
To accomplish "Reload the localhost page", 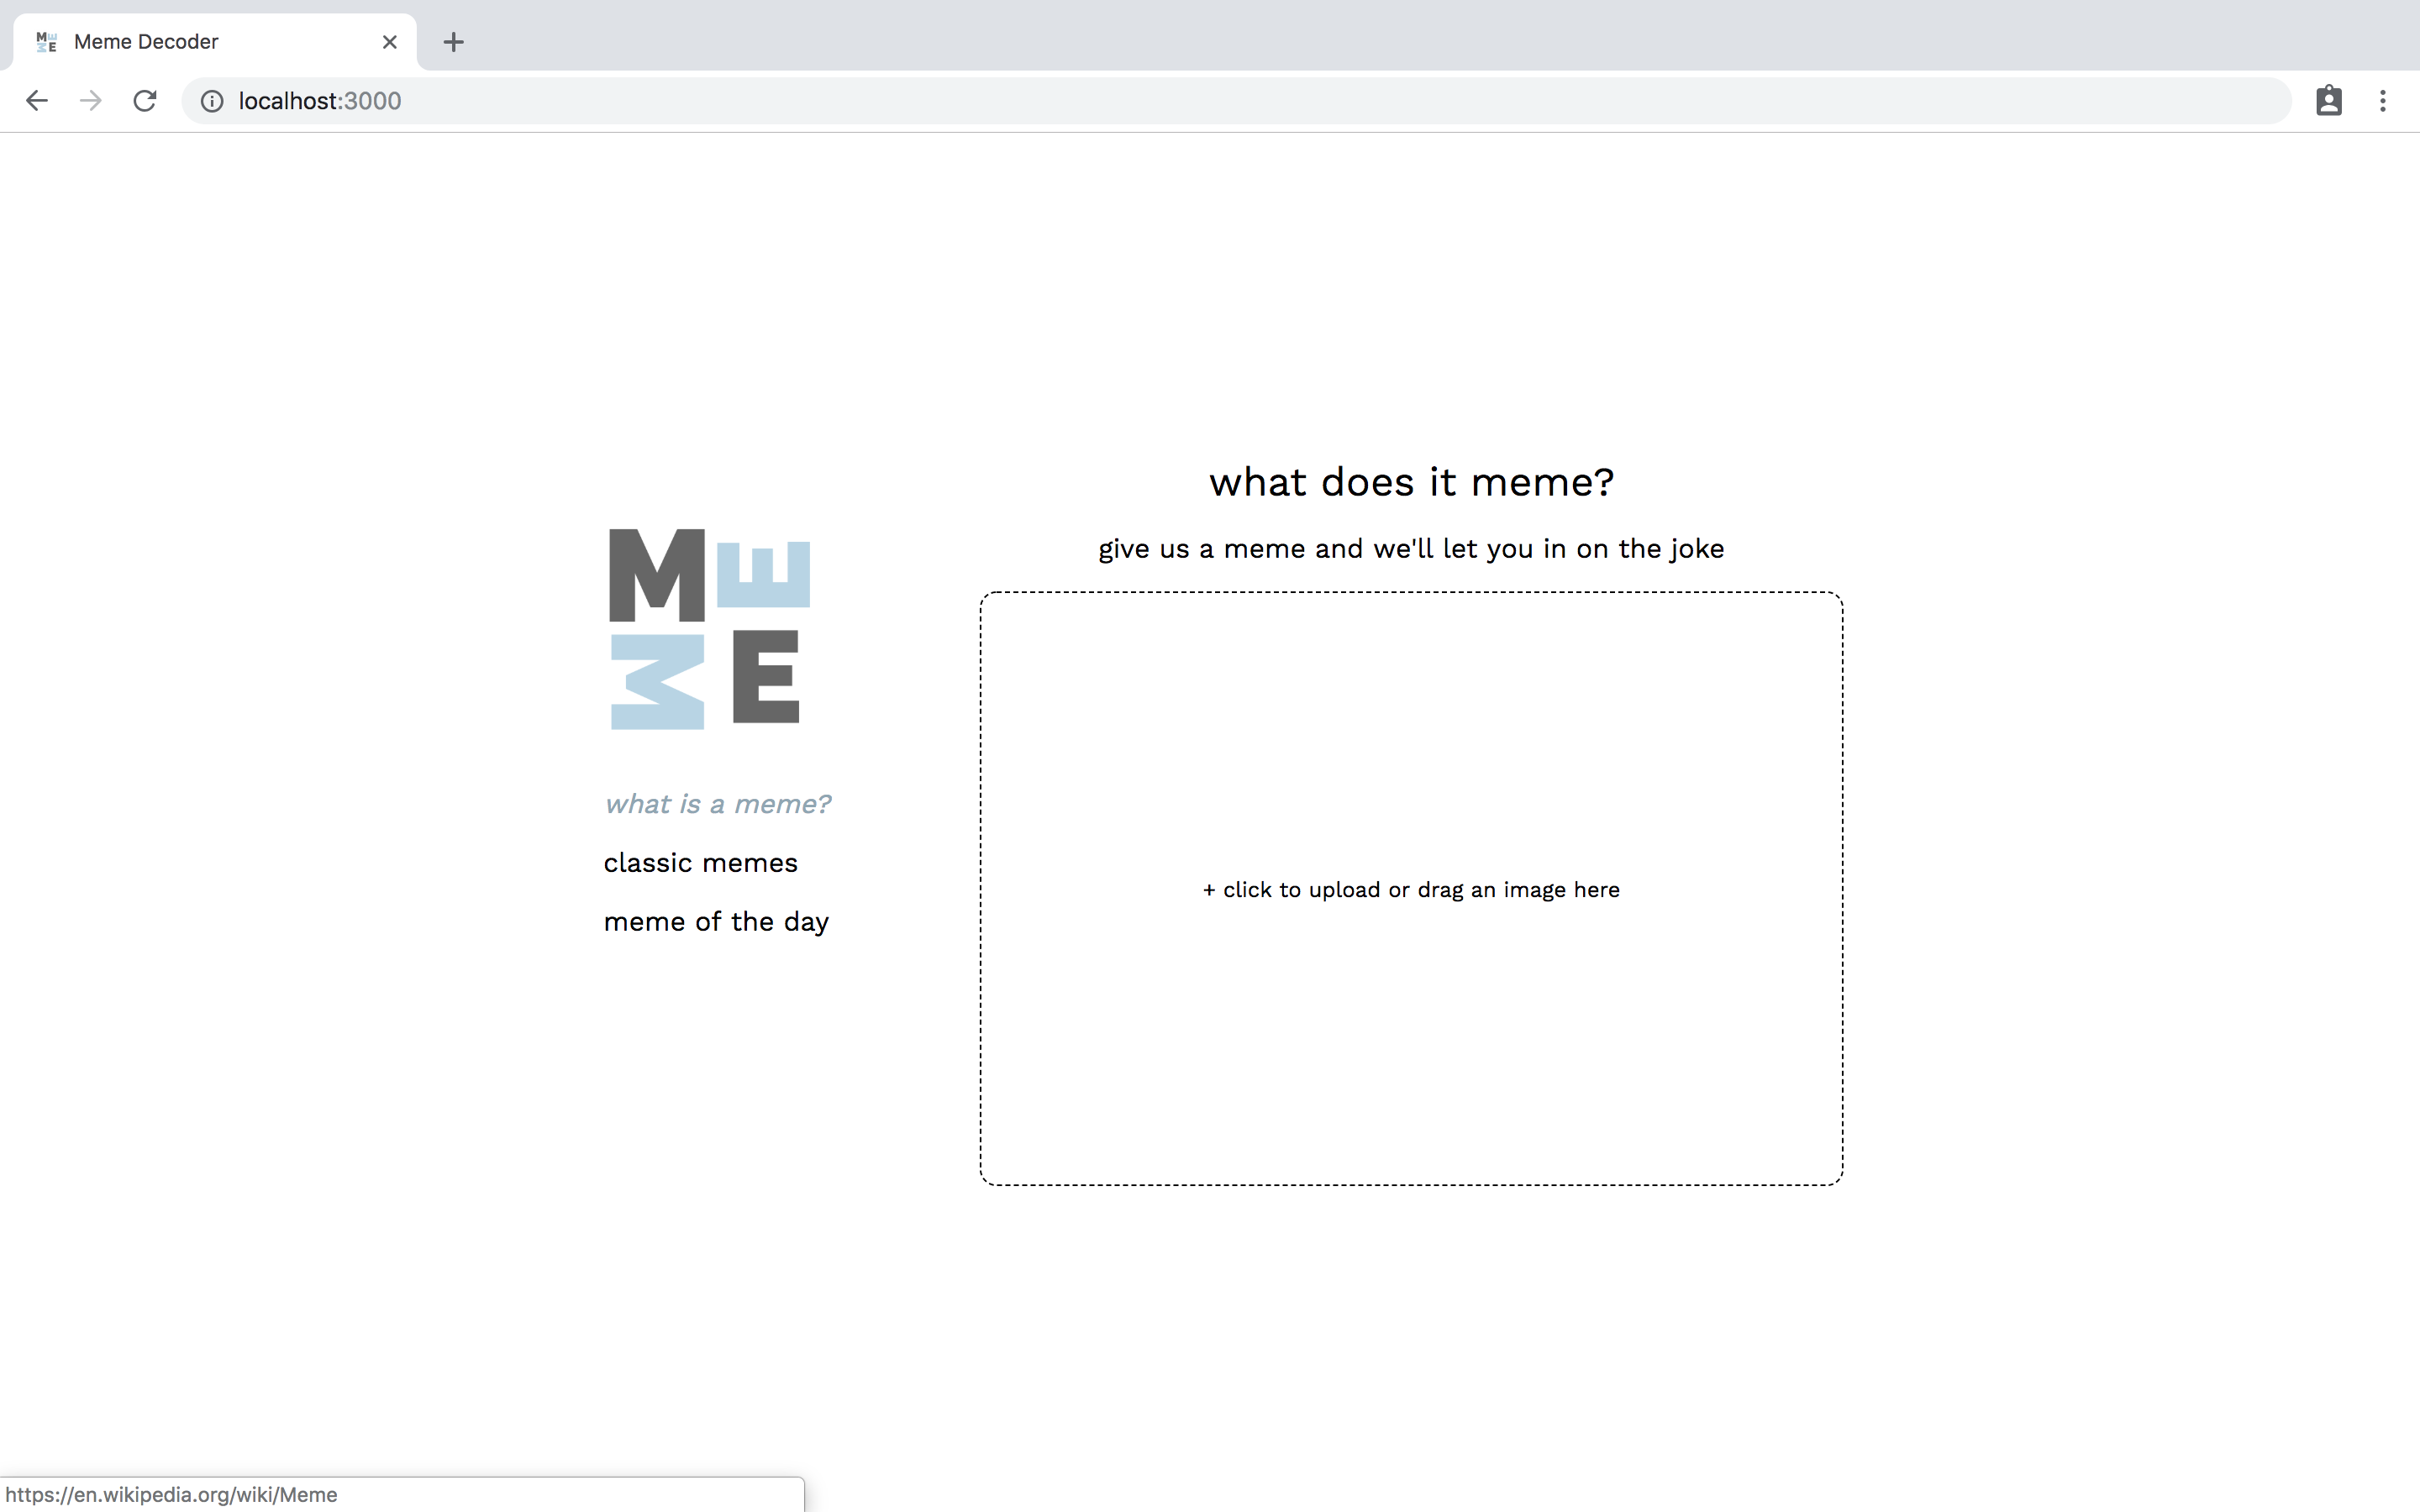I will tap(145, 101).
